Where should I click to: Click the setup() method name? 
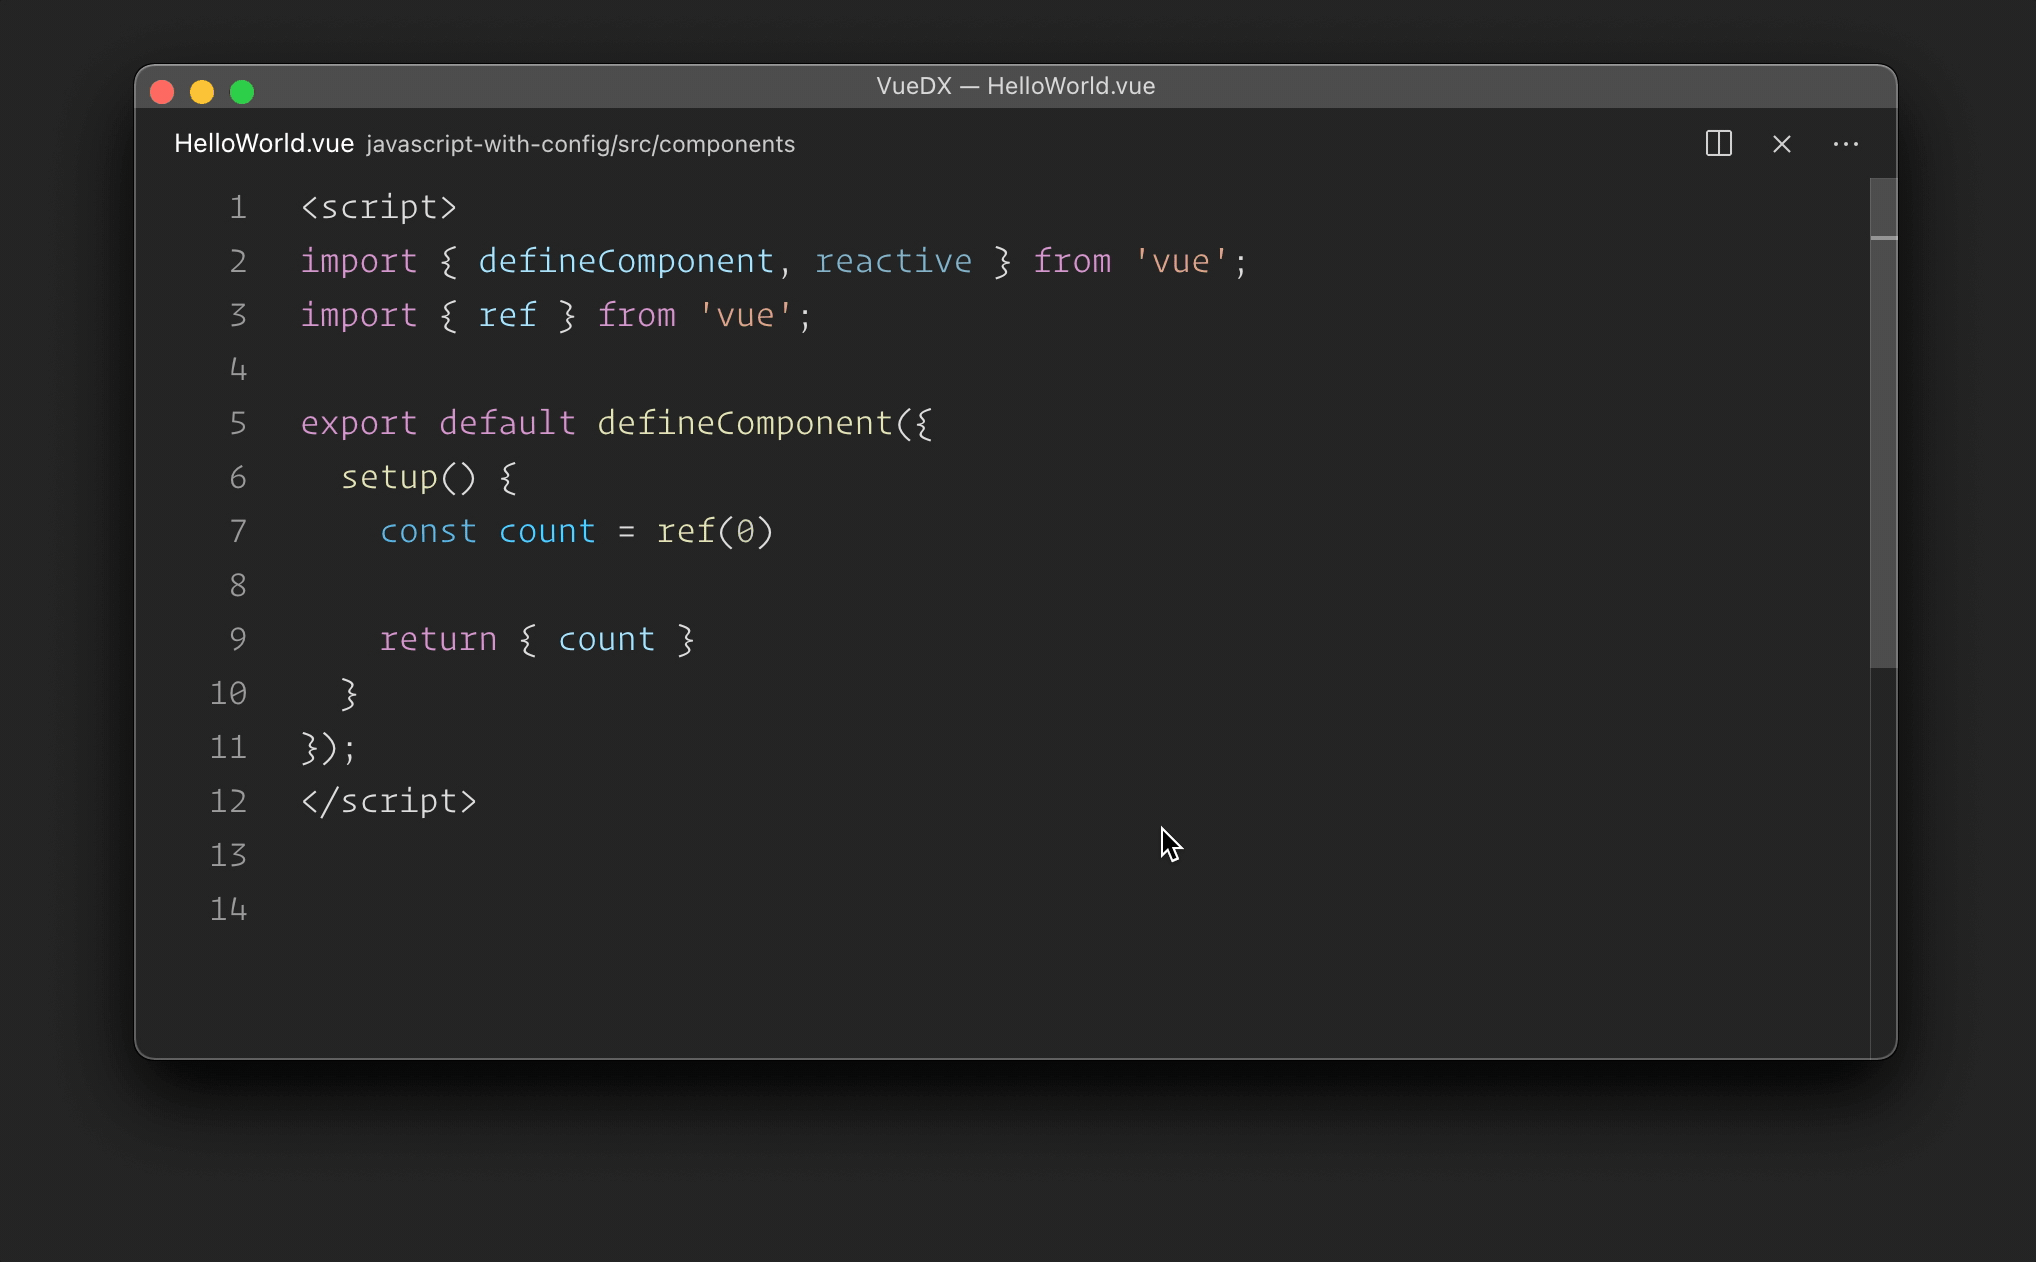(x=389, y=477)
